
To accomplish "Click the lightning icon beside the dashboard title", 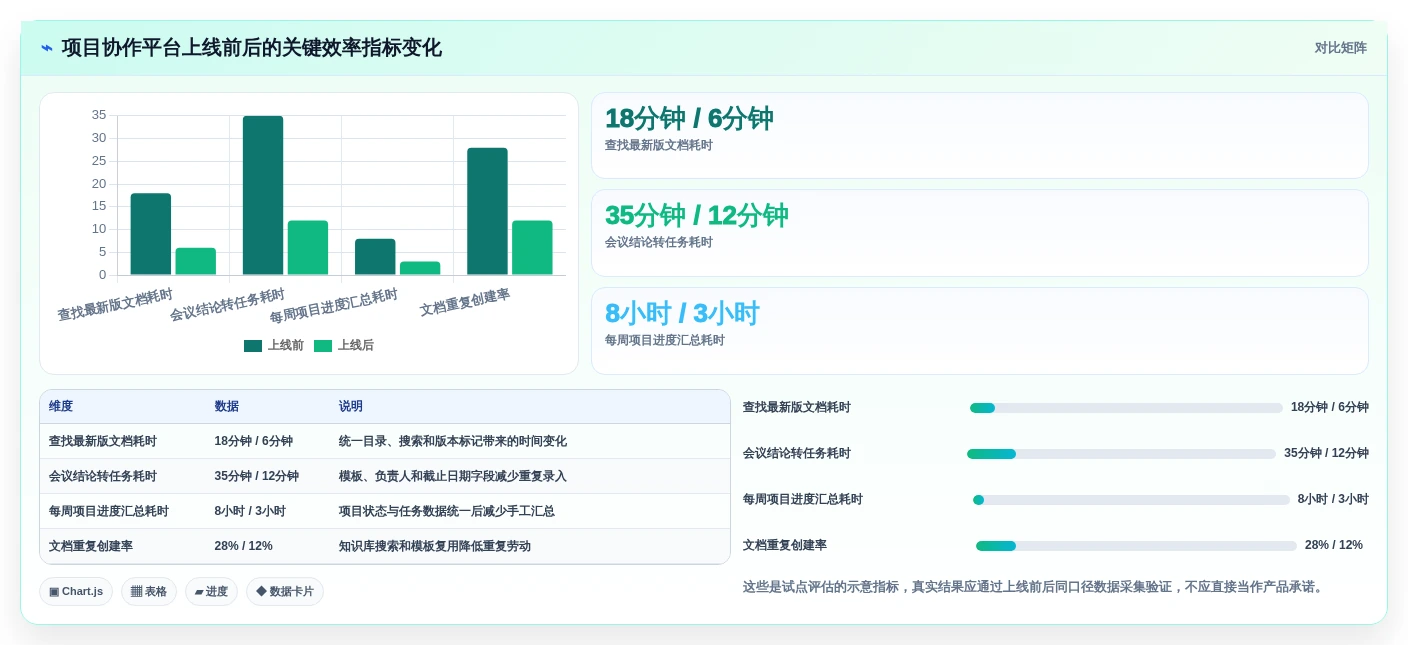I will 47,48.
